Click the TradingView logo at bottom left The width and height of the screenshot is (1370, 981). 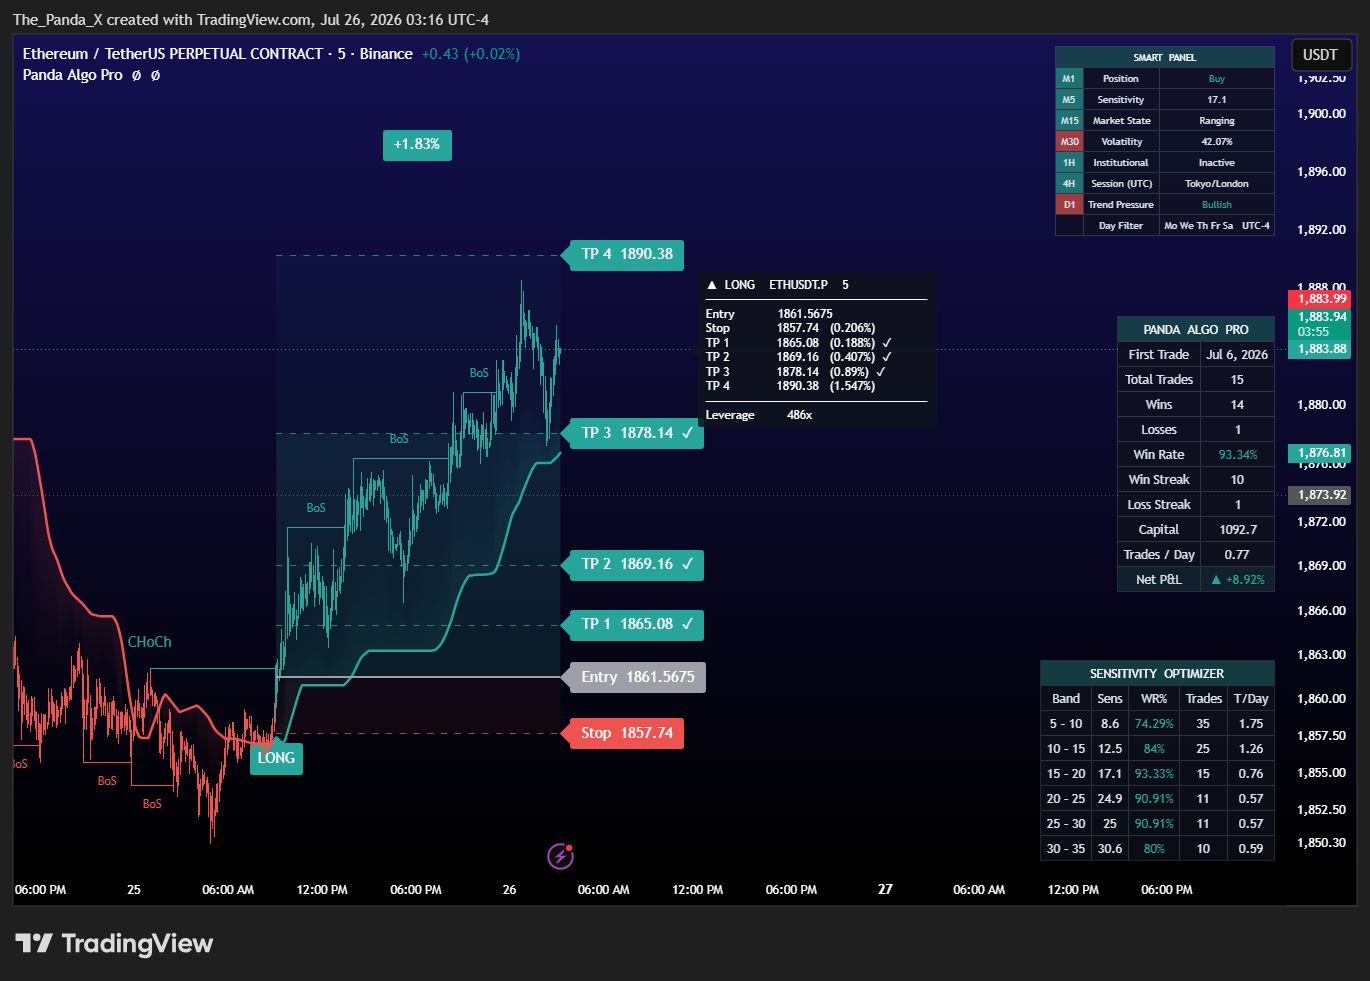(114, 943)
